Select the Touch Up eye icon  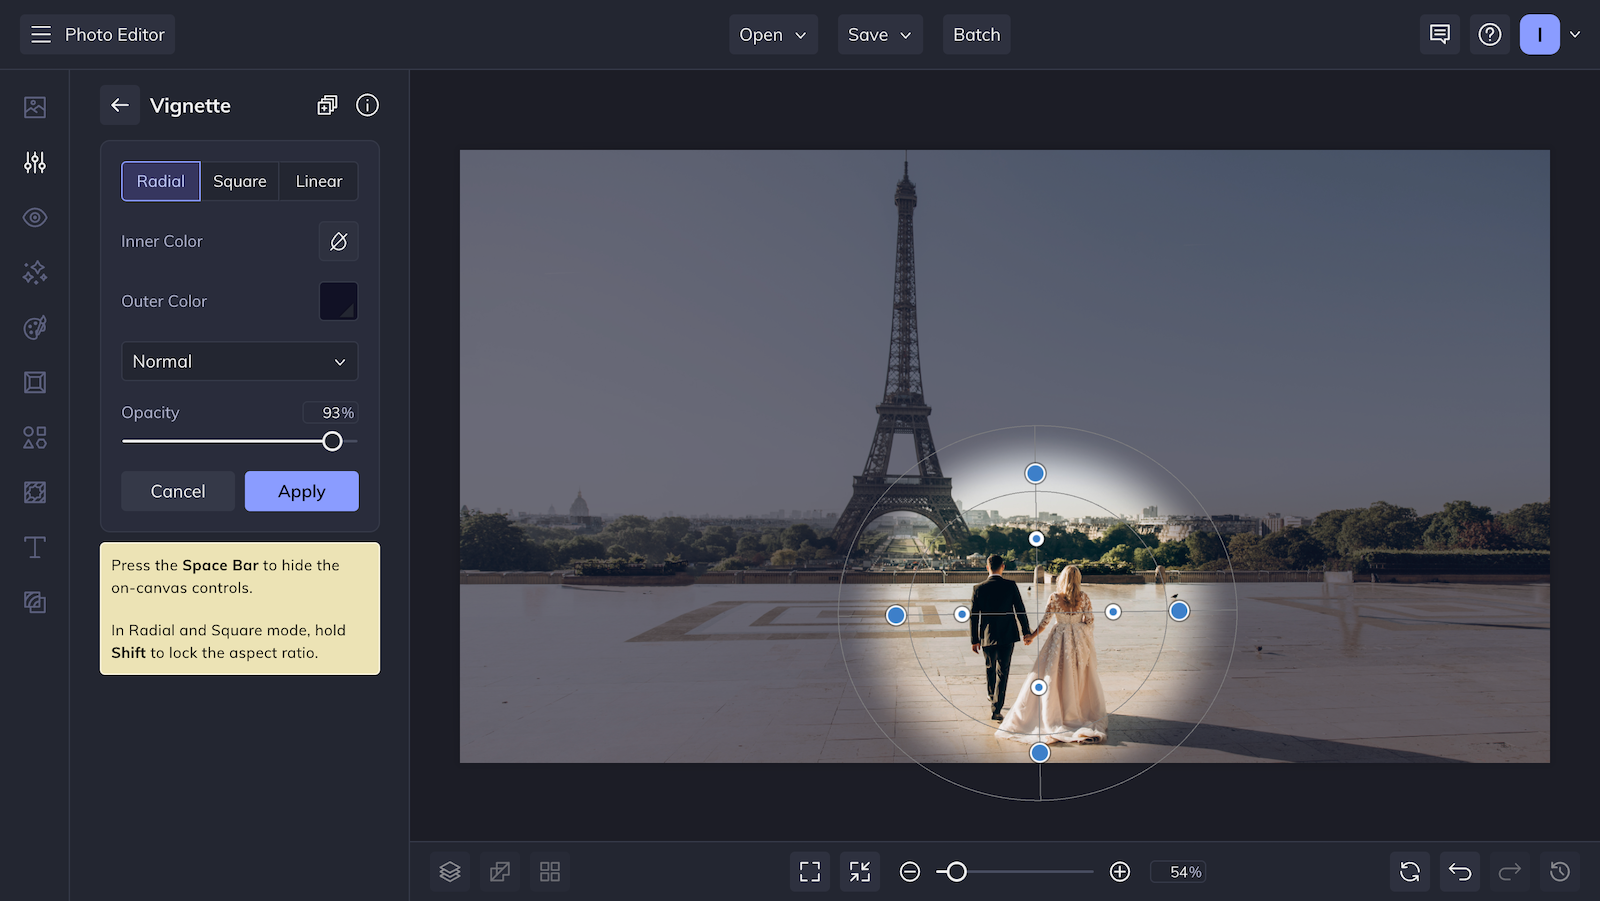(x=34, y=217)
